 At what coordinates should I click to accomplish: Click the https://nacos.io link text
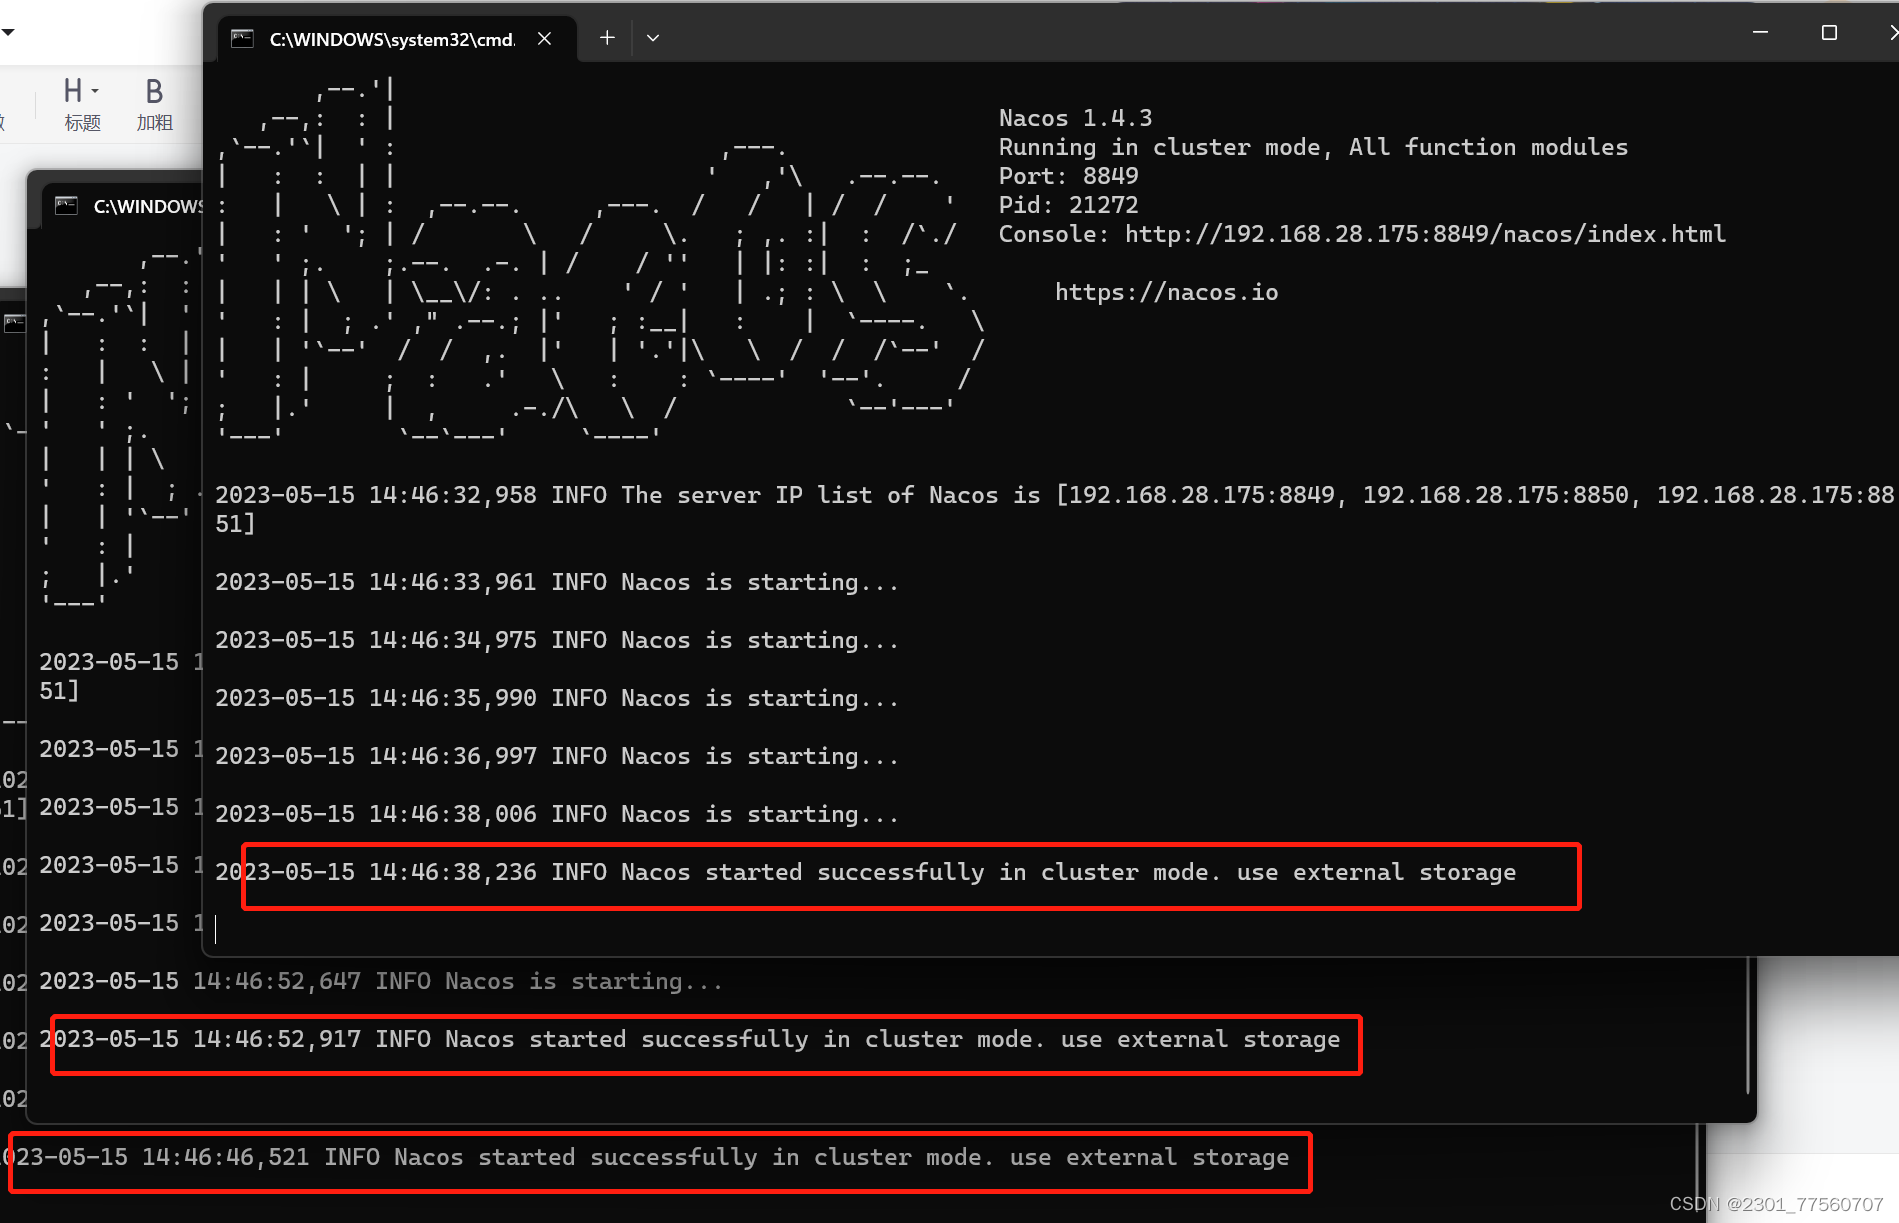1166,292
